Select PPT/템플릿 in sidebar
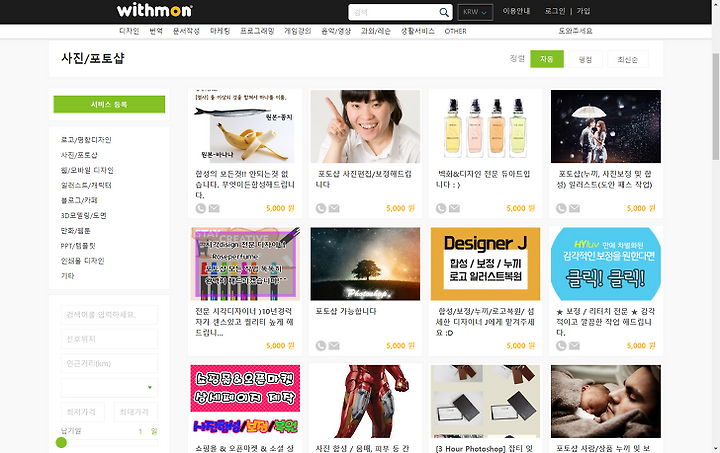Screen dimensions: 720x453 (x=78, y=246)
